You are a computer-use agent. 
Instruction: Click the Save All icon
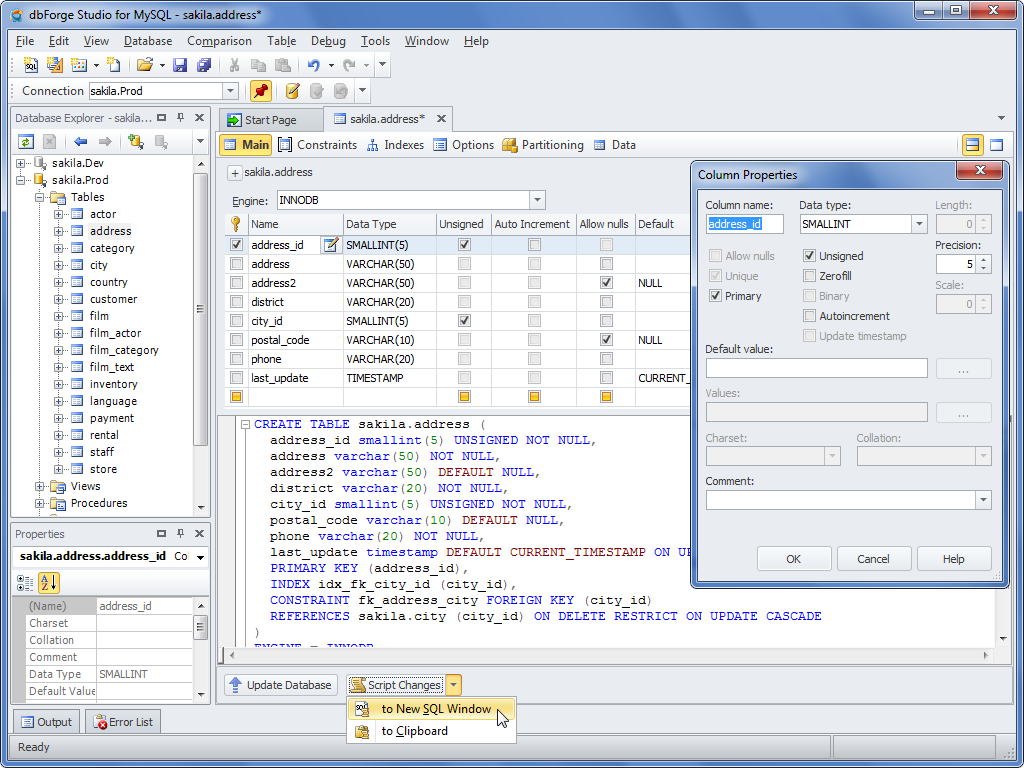204,65
